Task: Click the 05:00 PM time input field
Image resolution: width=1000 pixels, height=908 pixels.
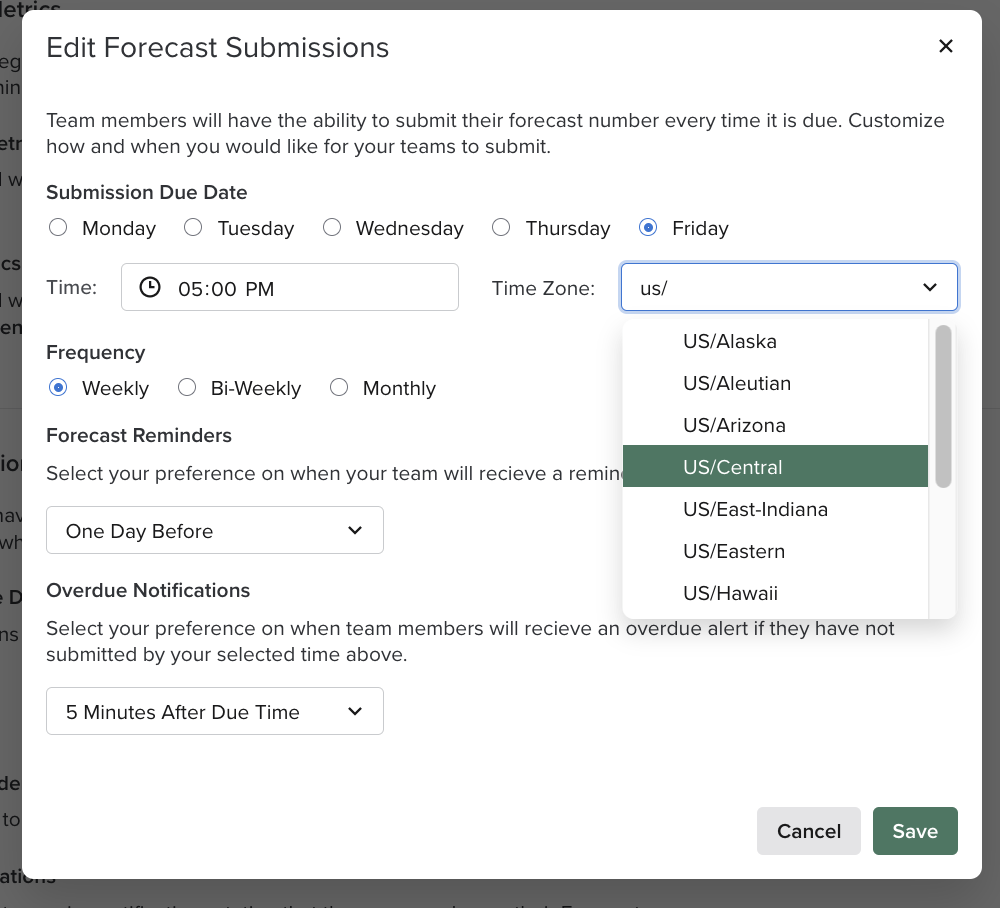Action: point(290,287)
